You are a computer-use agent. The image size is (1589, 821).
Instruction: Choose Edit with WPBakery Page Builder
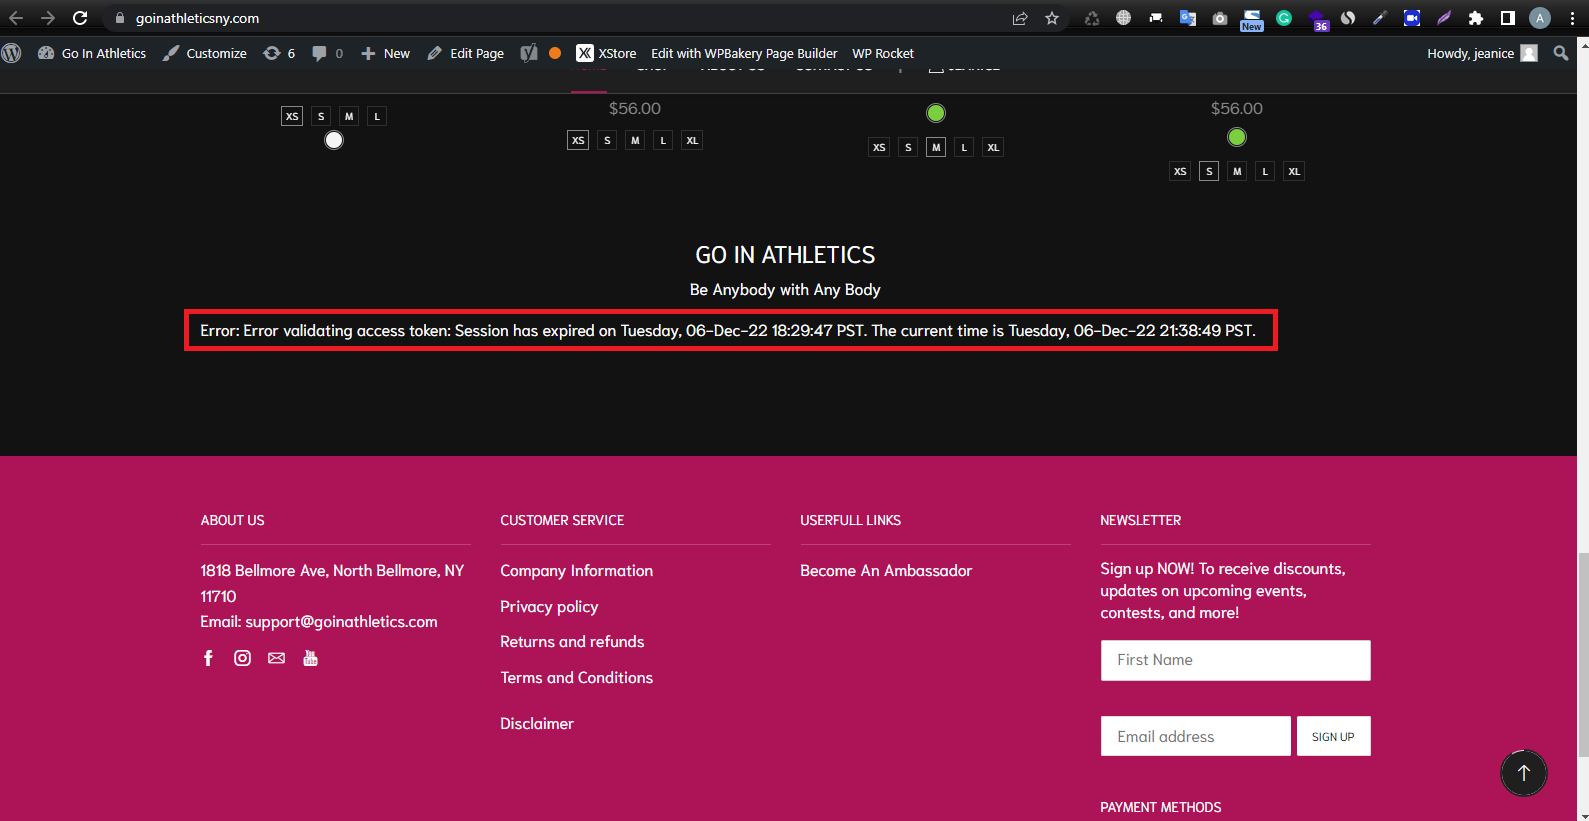point(744,53)
